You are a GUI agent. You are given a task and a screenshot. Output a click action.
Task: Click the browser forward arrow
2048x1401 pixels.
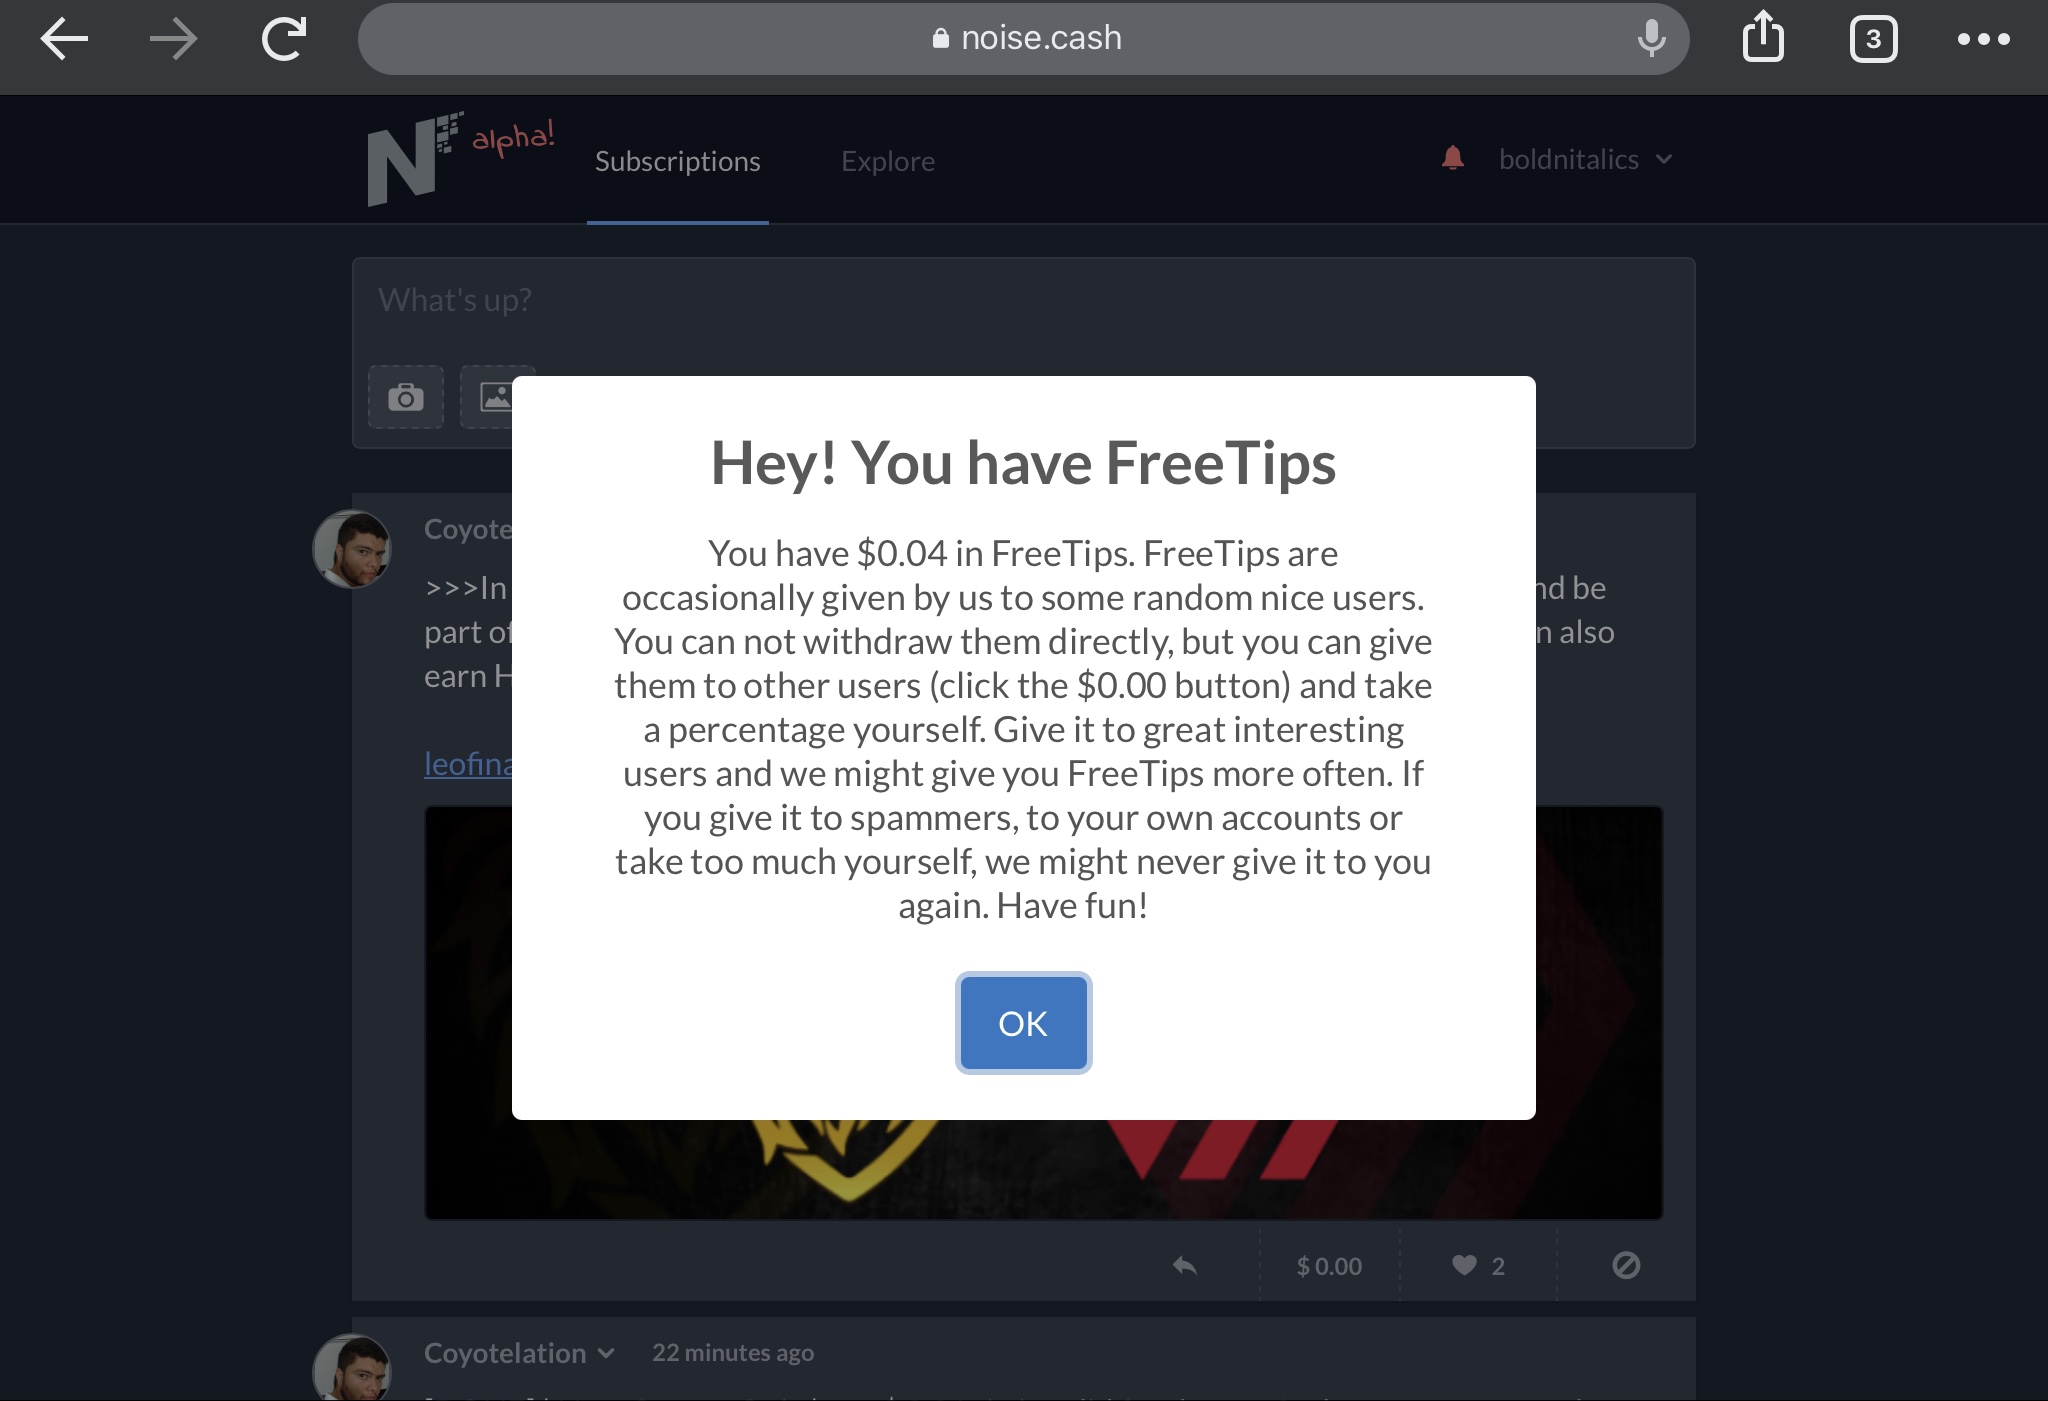coord(174,40)
